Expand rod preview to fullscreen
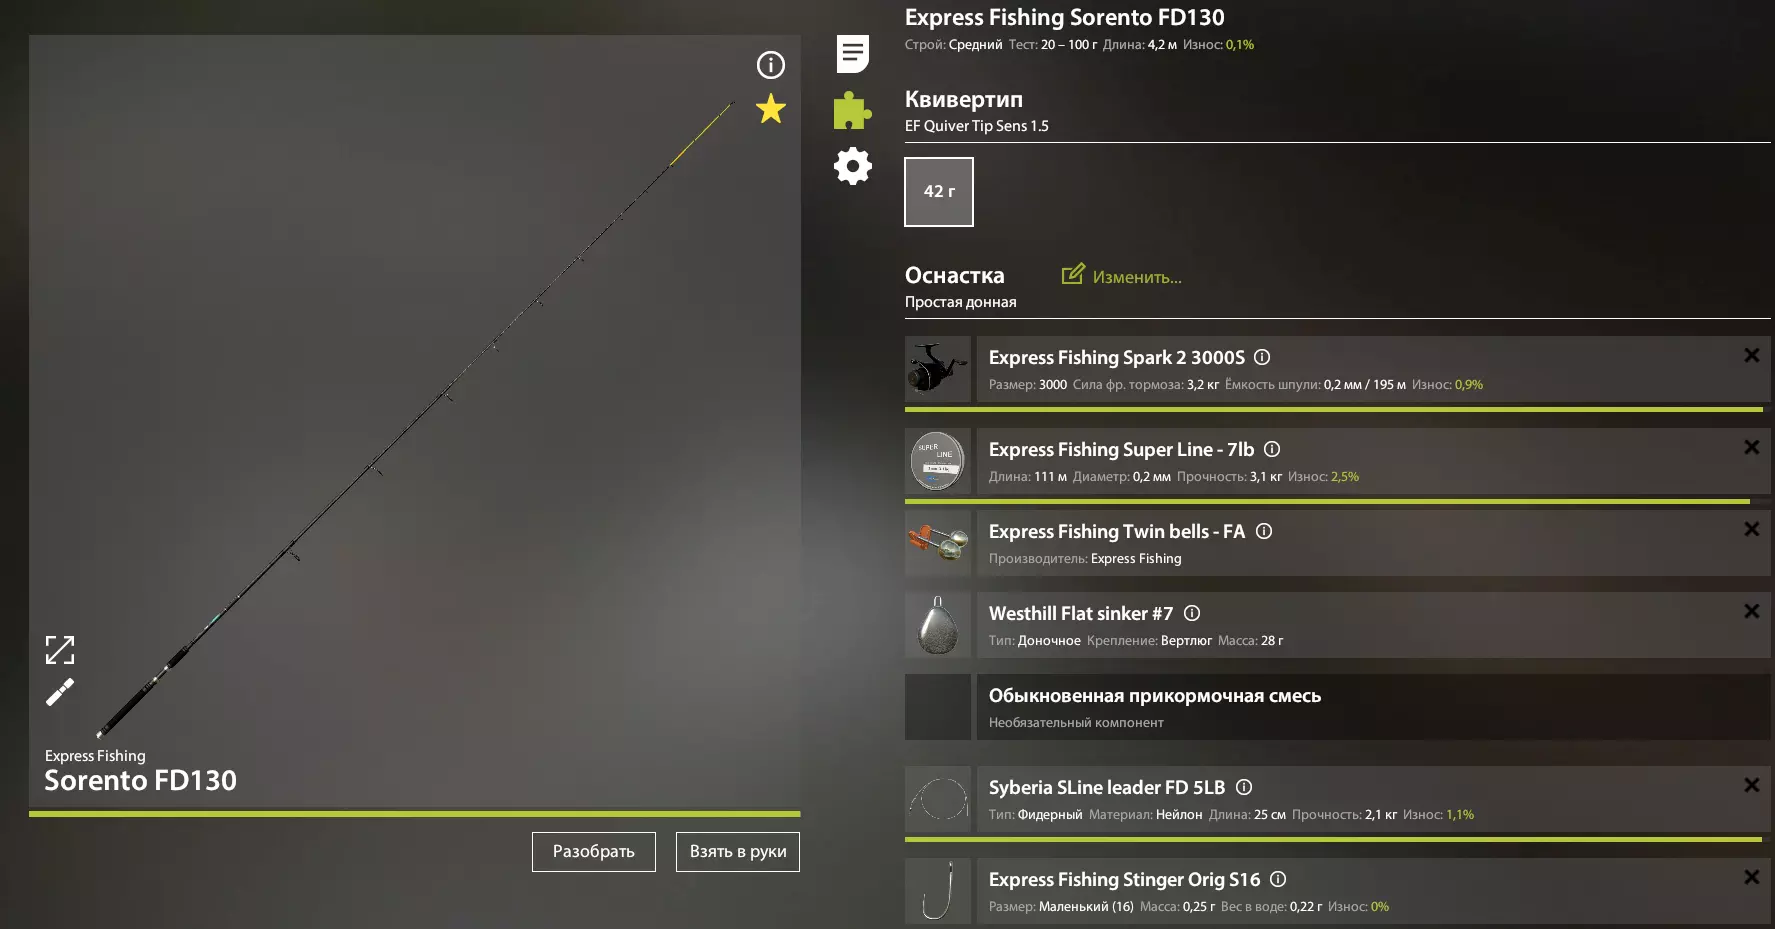This screenshot has height=929, width=1775. (60, 650)
